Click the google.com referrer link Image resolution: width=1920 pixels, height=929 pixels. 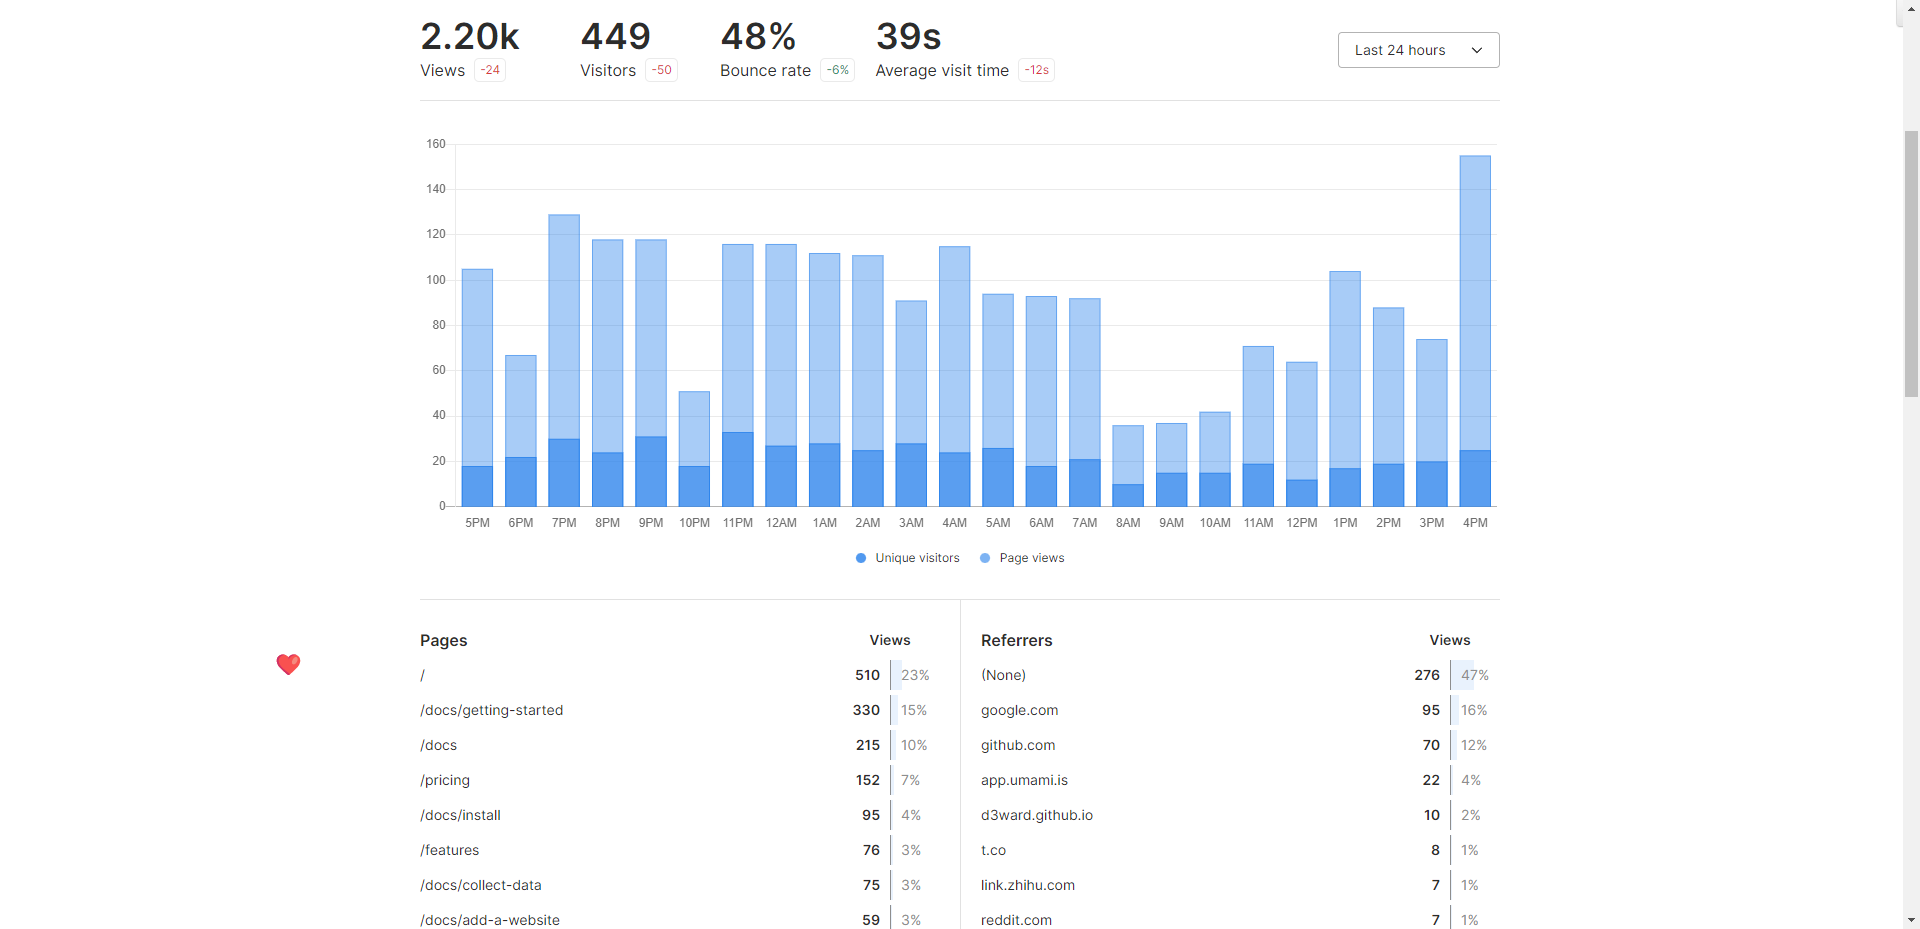click(1019, 710)
